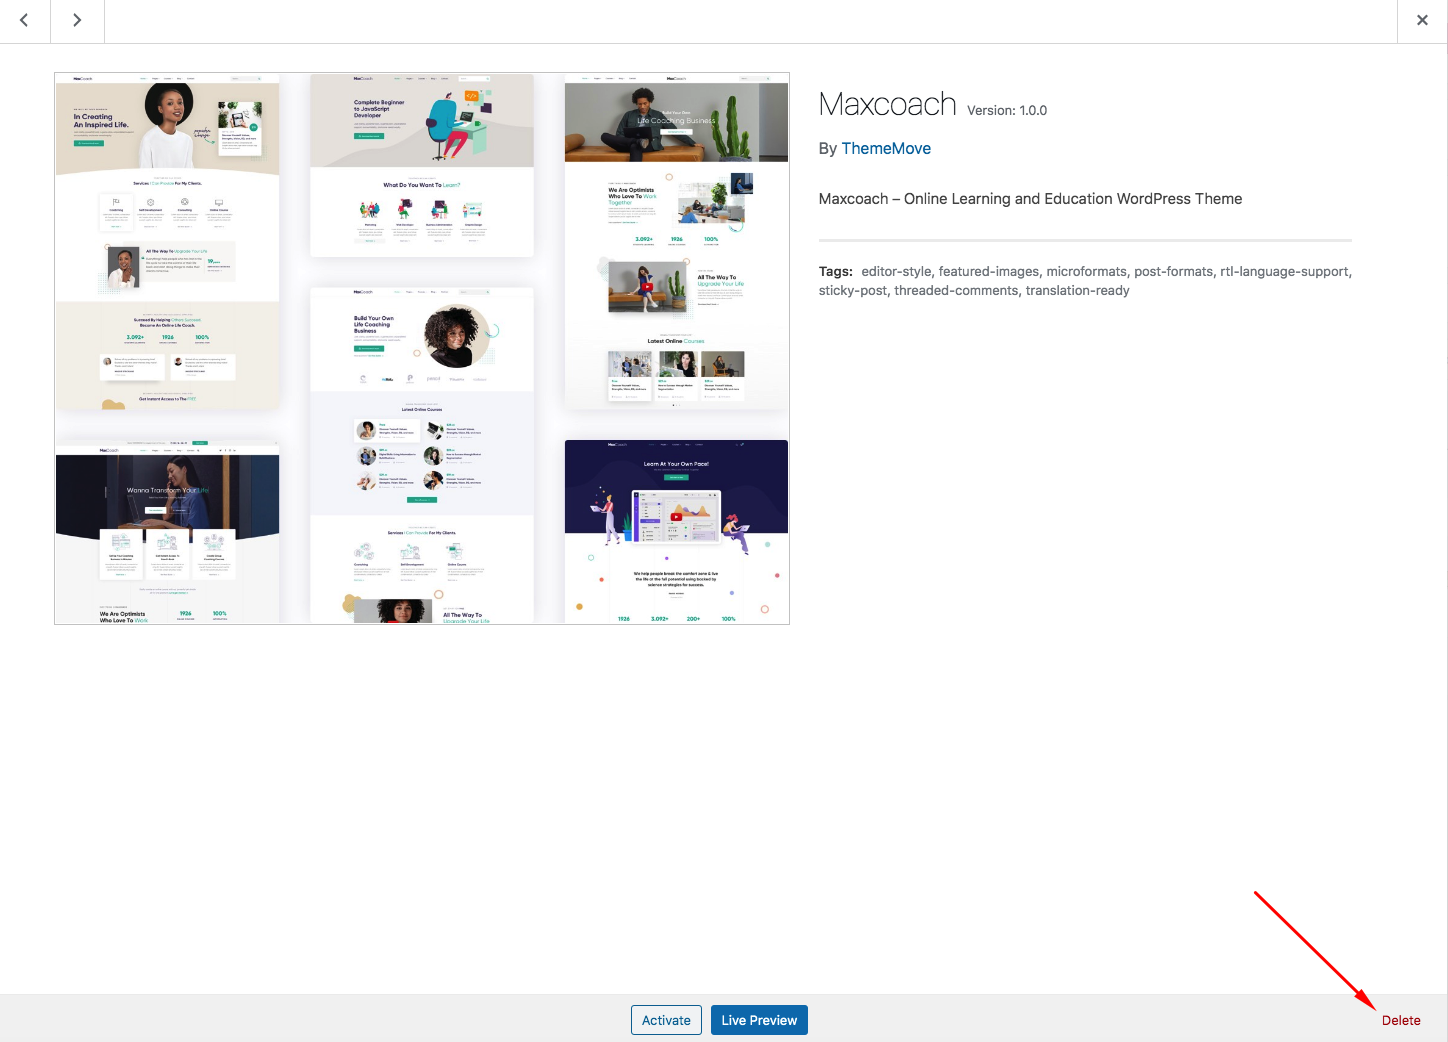
Task: Close the theme details overlay
Action: pos(1422,20)
